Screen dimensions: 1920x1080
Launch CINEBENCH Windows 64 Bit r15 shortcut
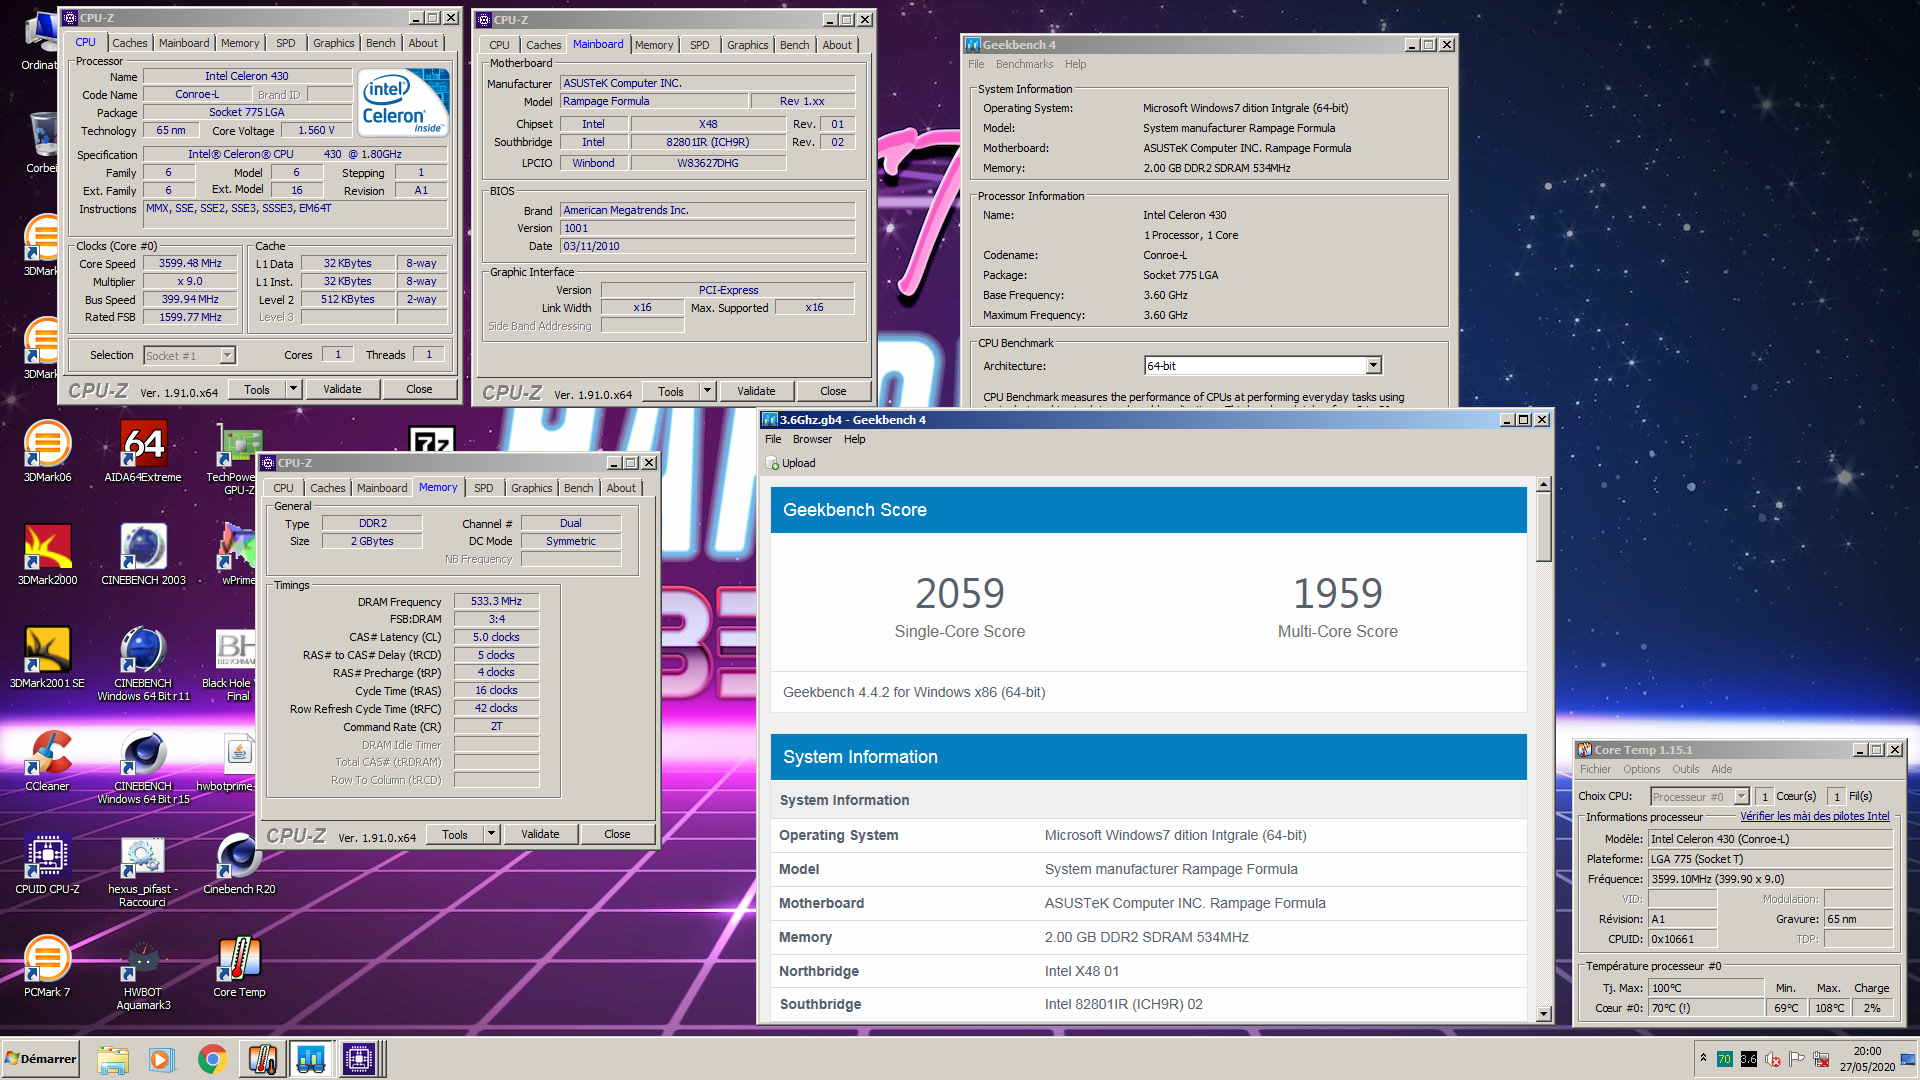pyautogui.click(x=143, y=767)
